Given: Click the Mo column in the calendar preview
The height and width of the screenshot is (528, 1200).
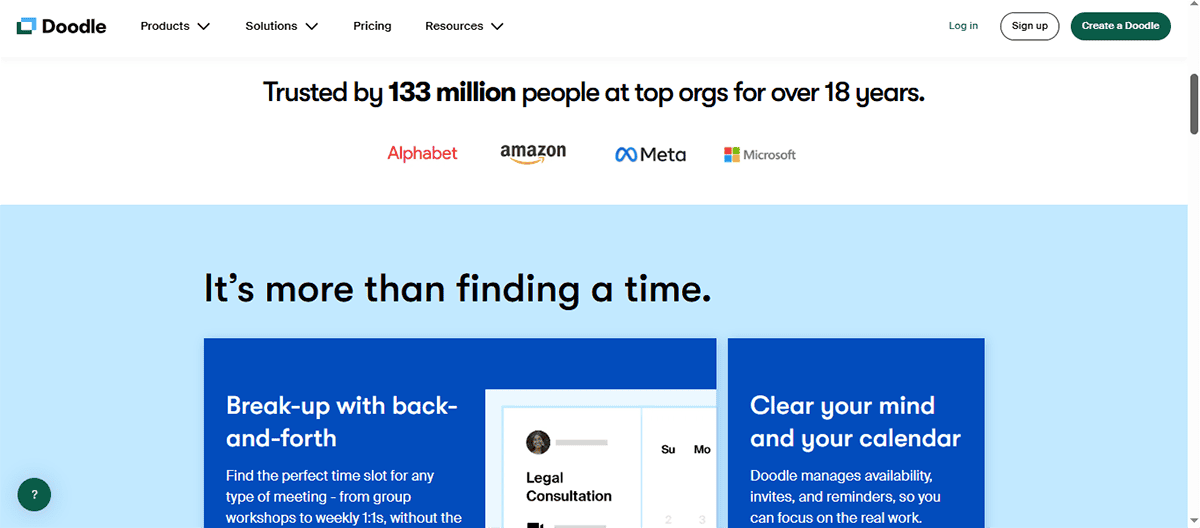Looking at the screenshot, I should point(702,450).
